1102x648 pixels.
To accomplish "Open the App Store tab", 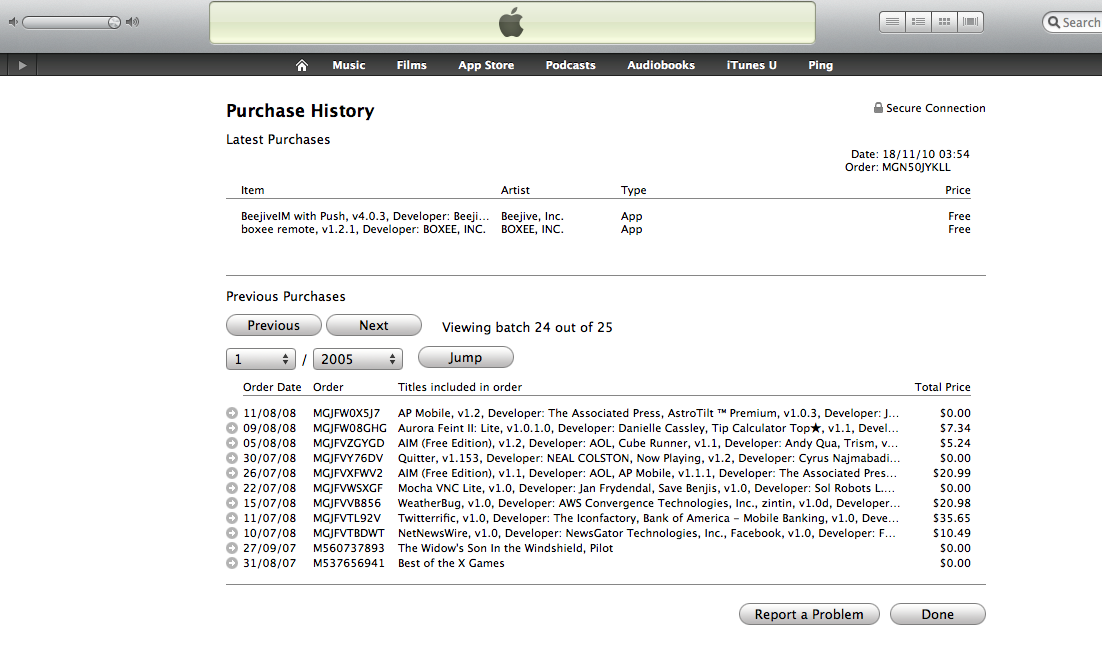I will [x=486, y=65].
